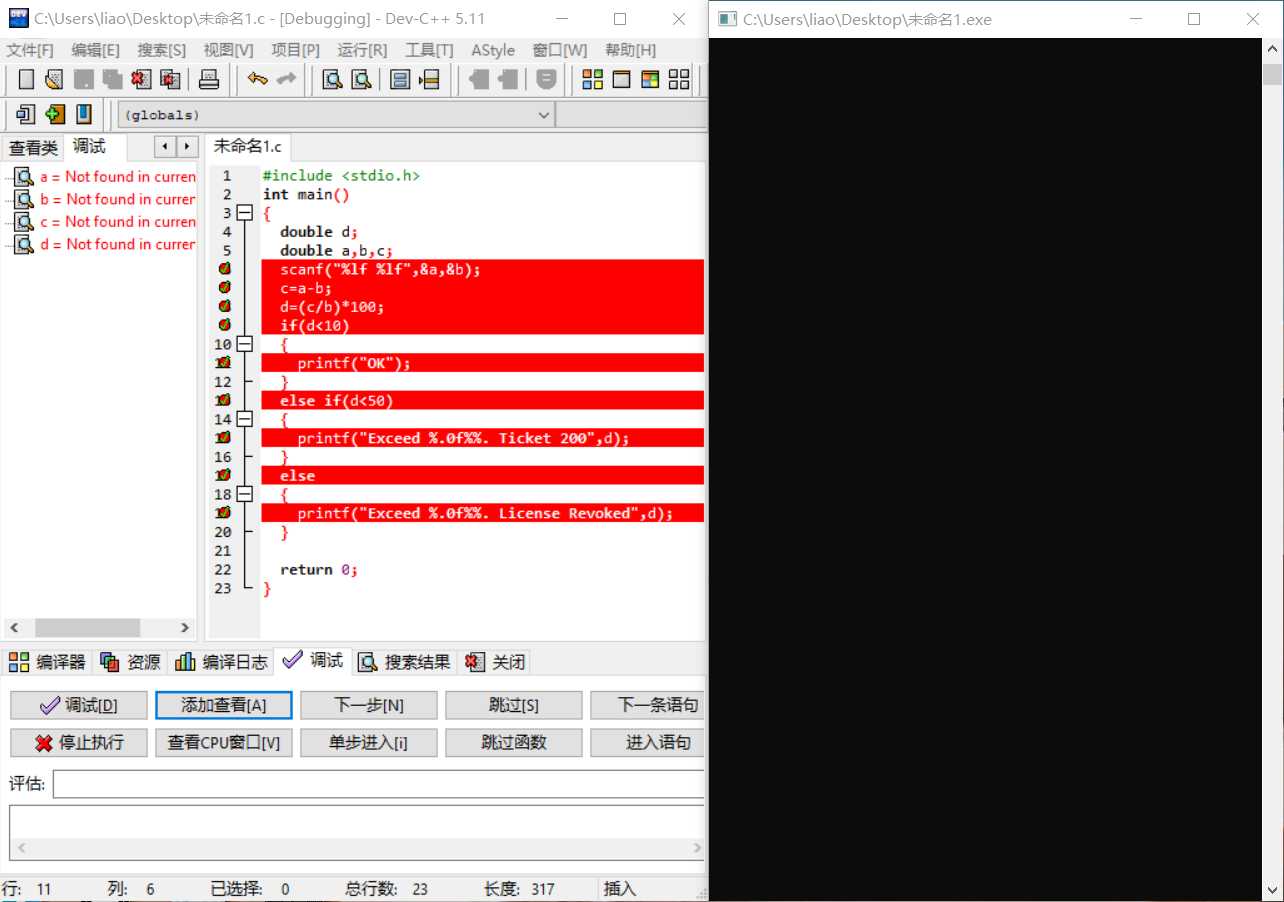The width and height of the screenshot is (1284, 902).
Task: Toggle breakpoint on line 9 if(d<10)
Action: coord(224,325)
